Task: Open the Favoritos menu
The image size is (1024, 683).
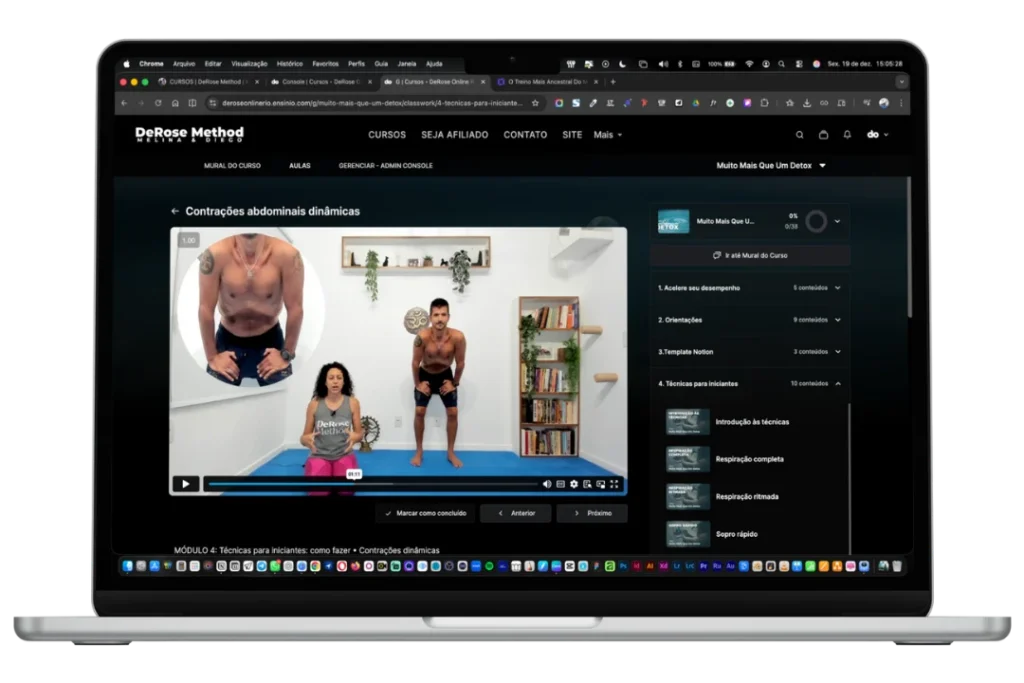Action: point(325,64)
